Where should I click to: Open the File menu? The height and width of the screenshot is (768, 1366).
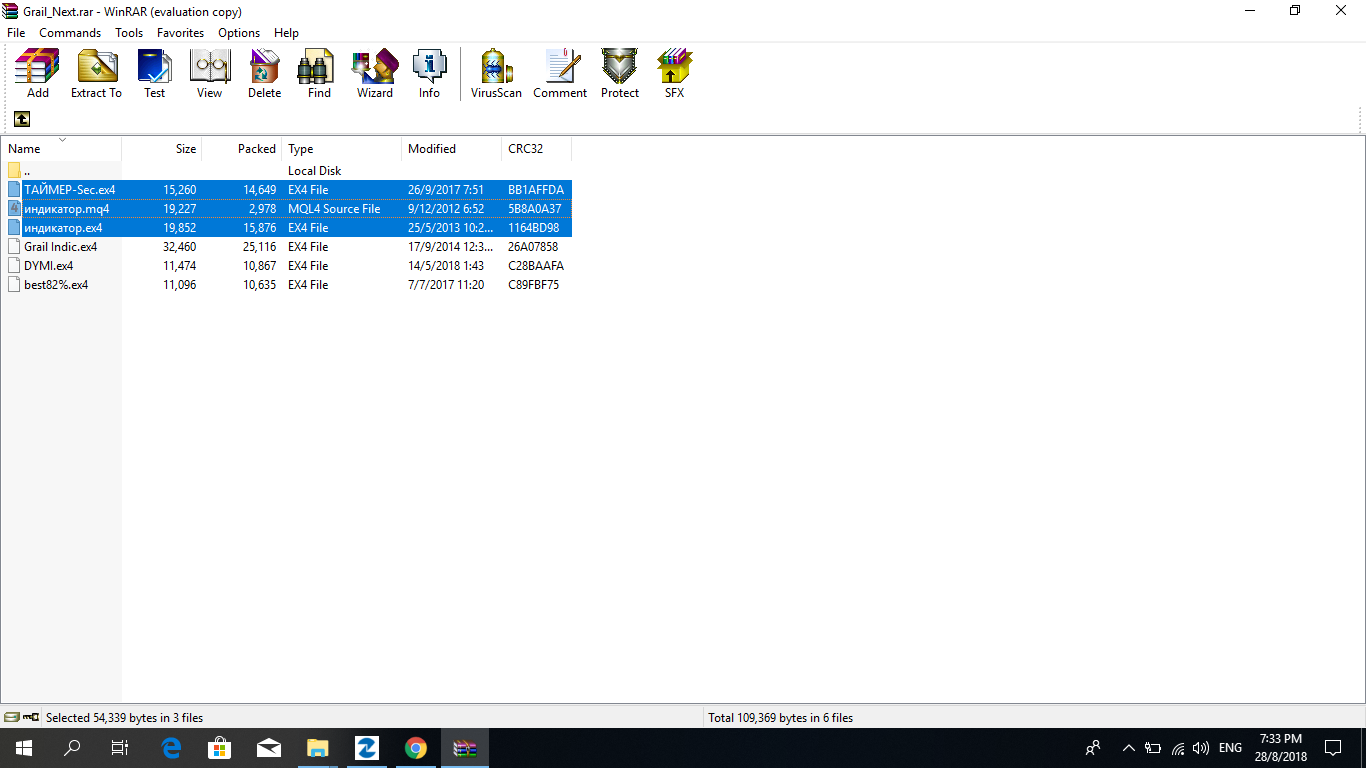coord(16,33)
